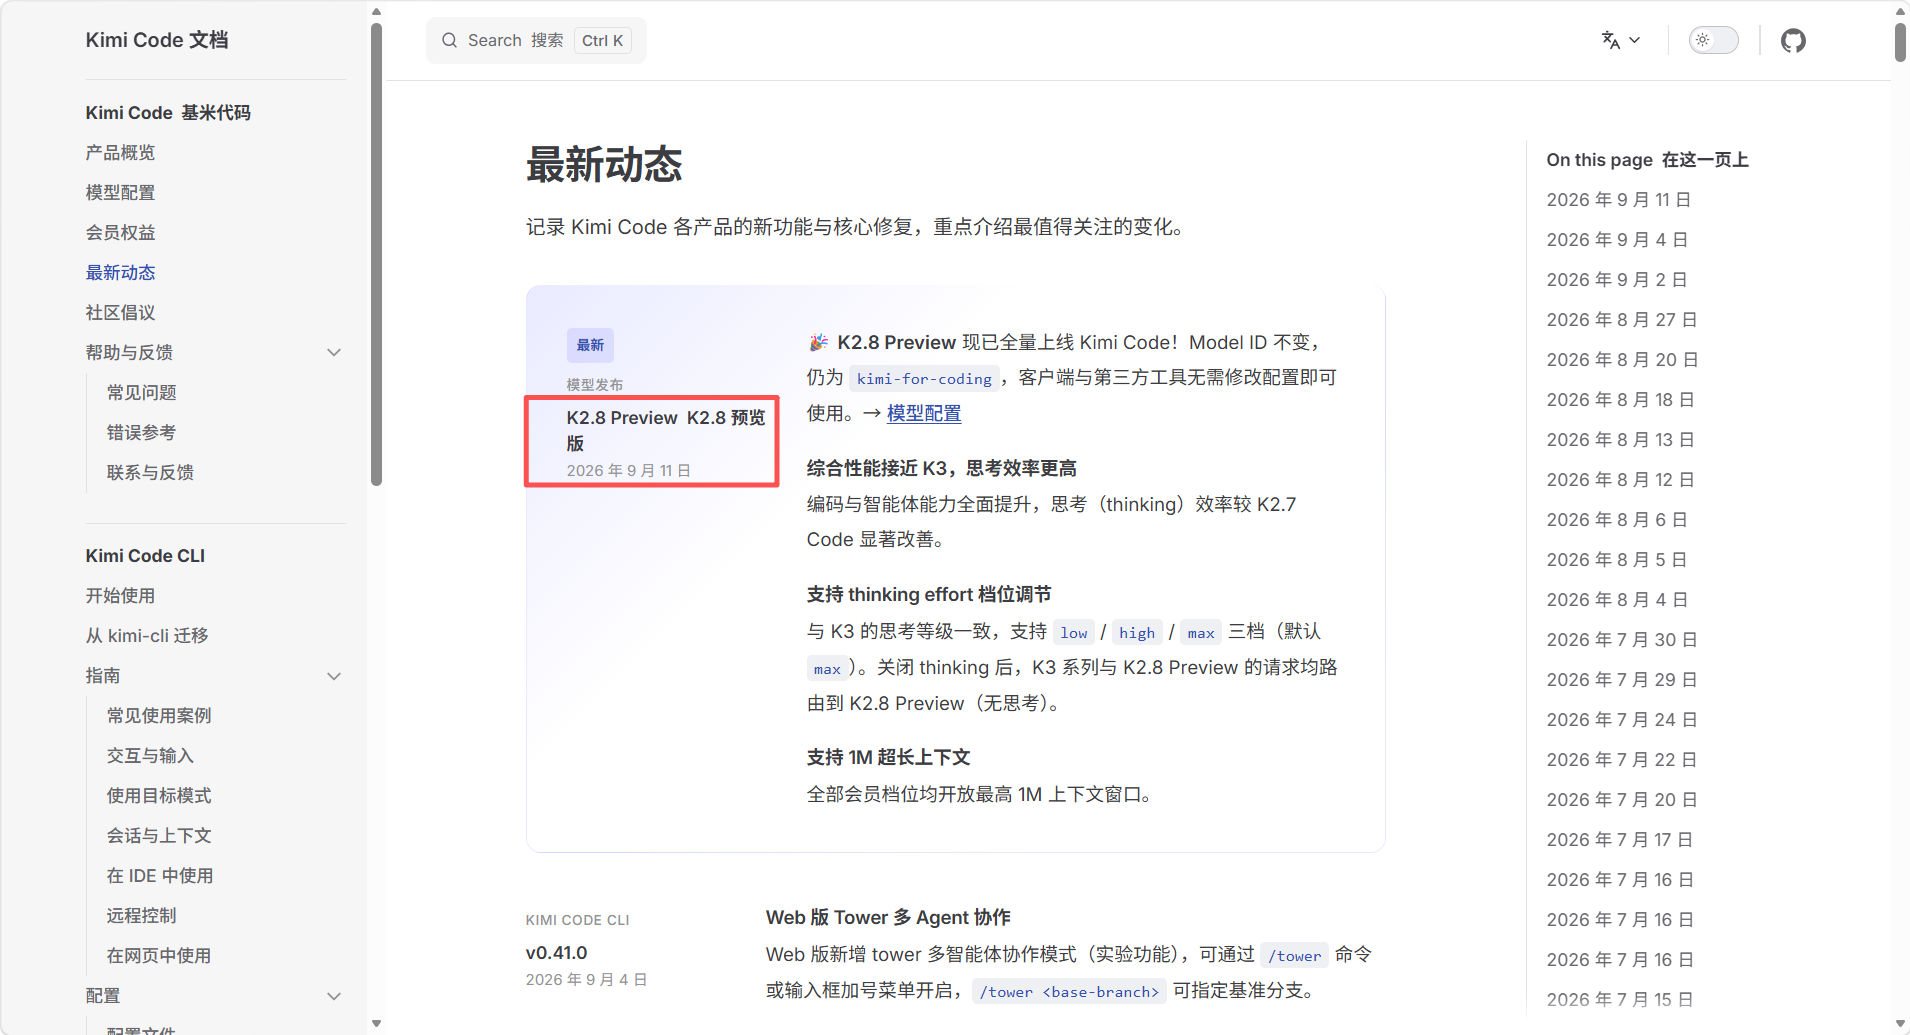The height and width of the screenshot is (1035, 1910).
Task: Follow the underlined 模型配置 link in the article
Action: click(924, 413)
